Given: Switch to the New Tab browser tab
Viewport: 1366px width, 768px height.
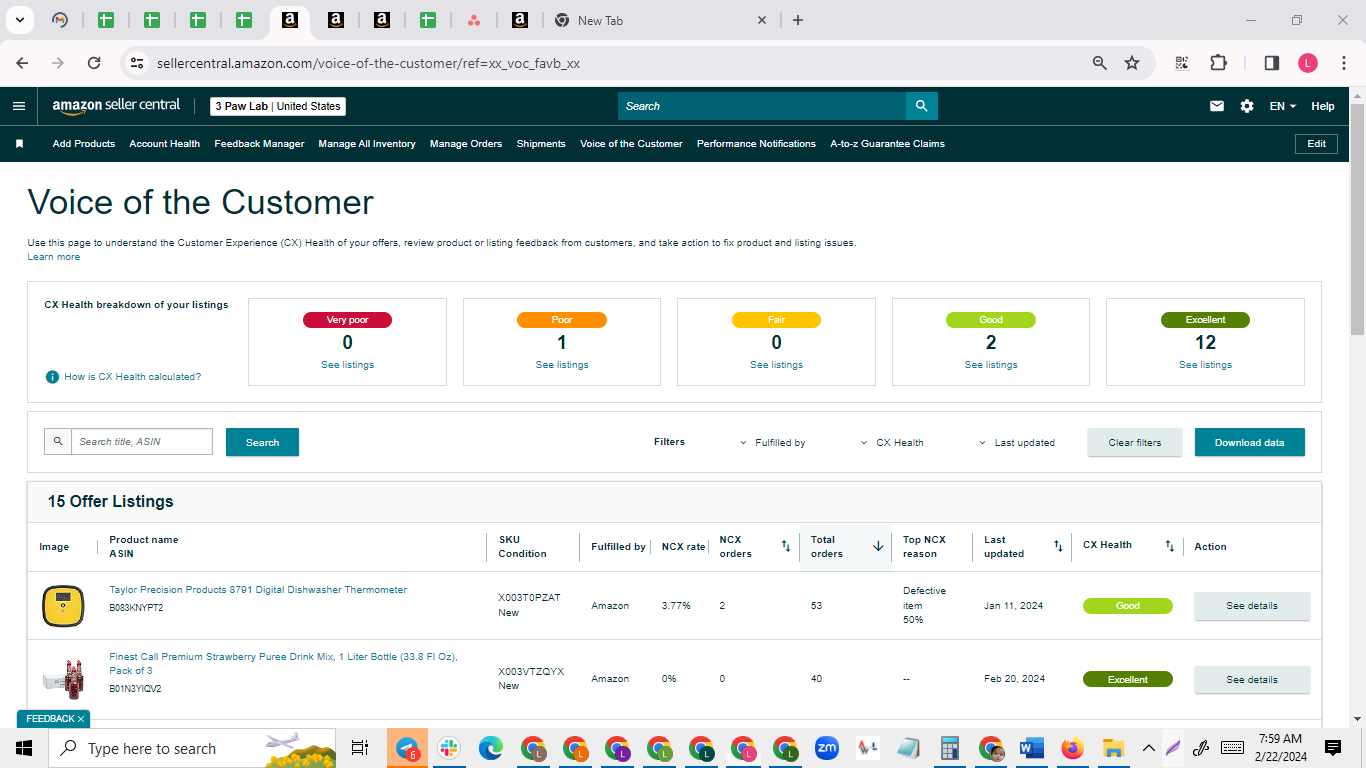Looking at the screenshot, I should click(x=660, y=20).
